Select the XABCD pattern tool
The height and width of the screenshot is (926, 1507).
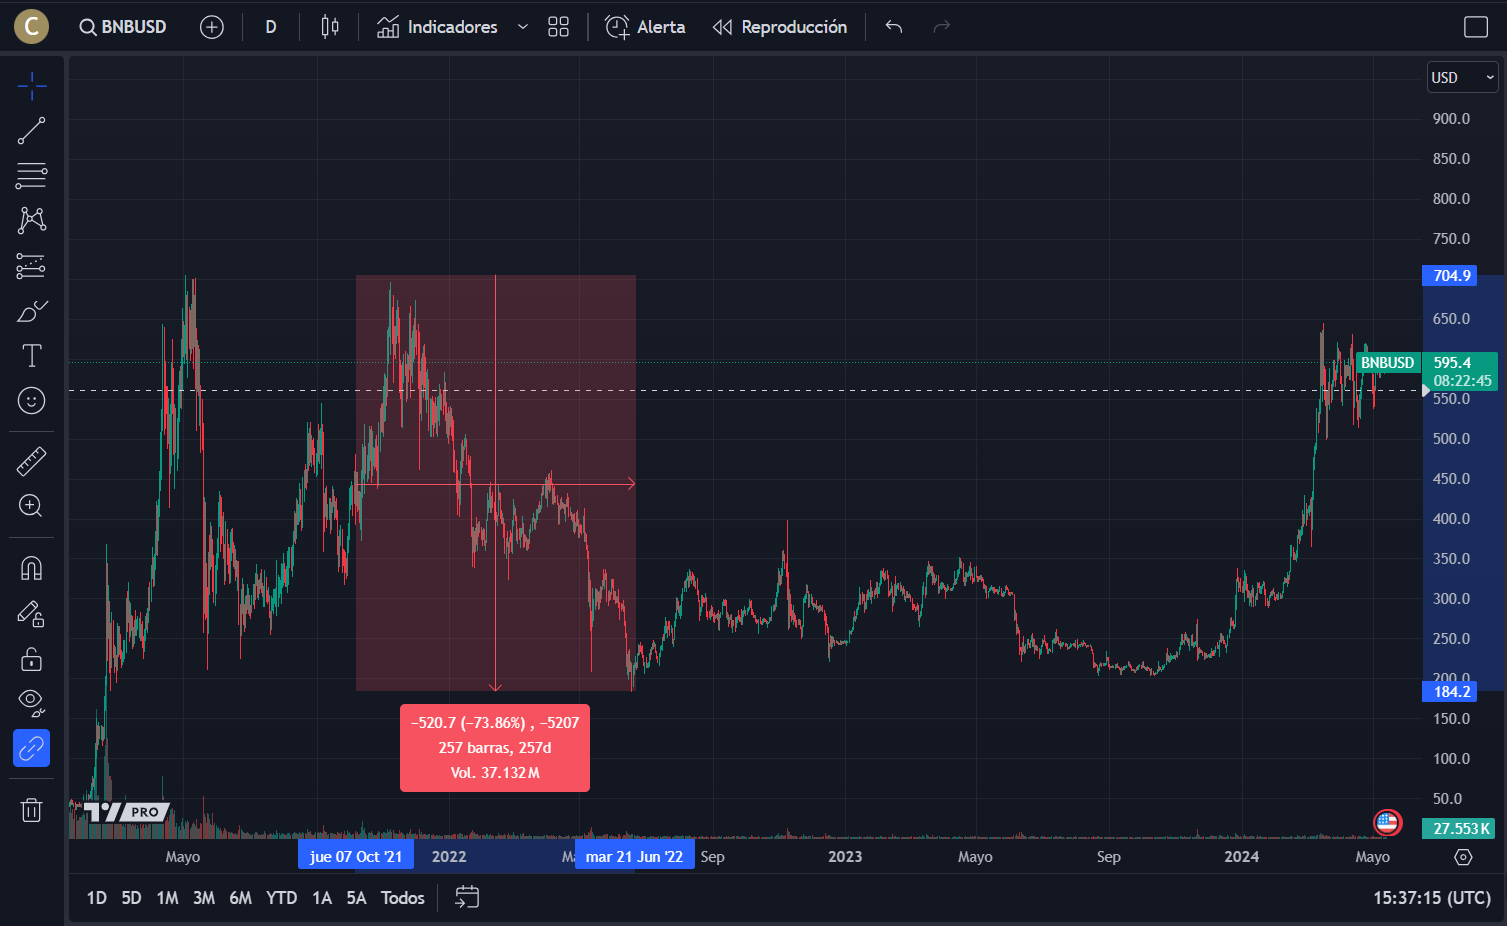[32, 220]
